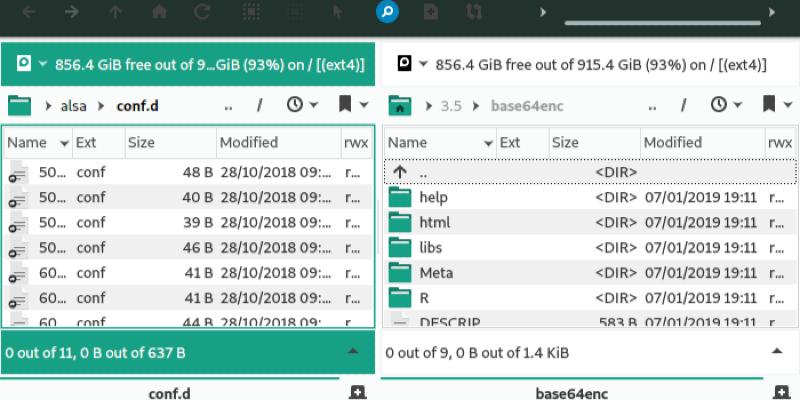Click the back arrow in top toolbar
Image resolution: width=800 pixels, height=400 pixels.
tap(28, 13)
